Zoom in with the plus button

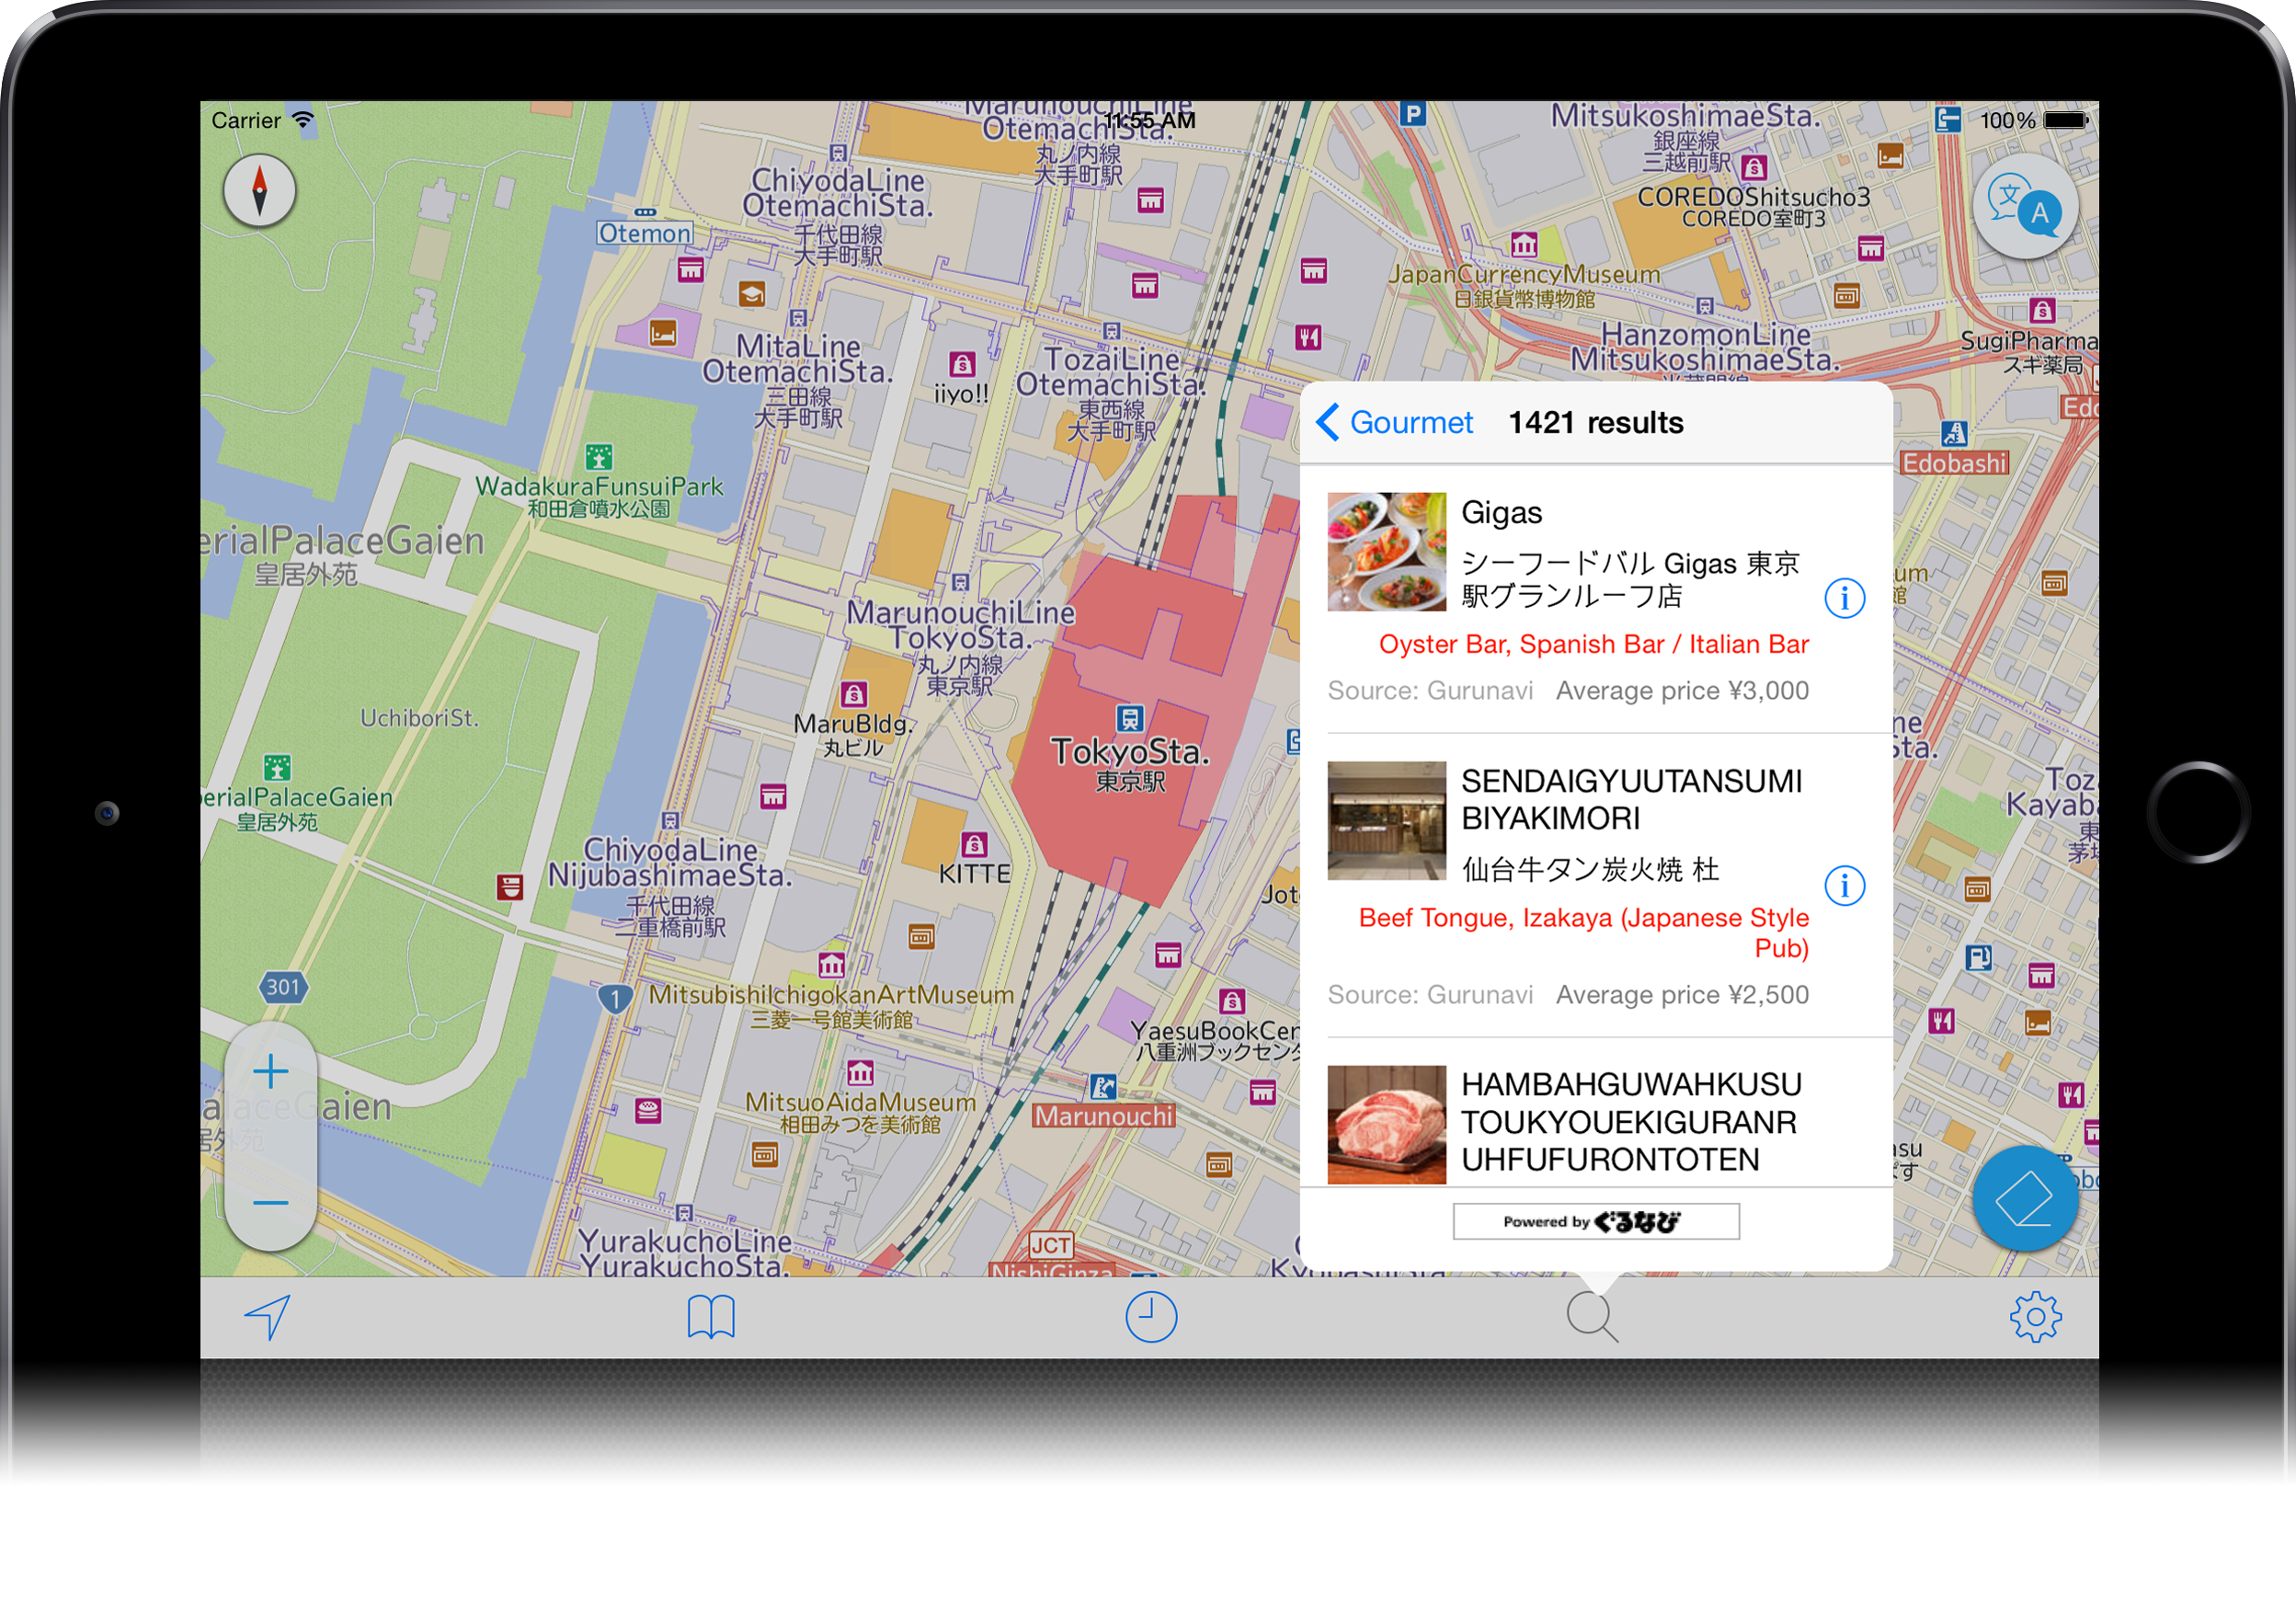tap(271, 1072)
